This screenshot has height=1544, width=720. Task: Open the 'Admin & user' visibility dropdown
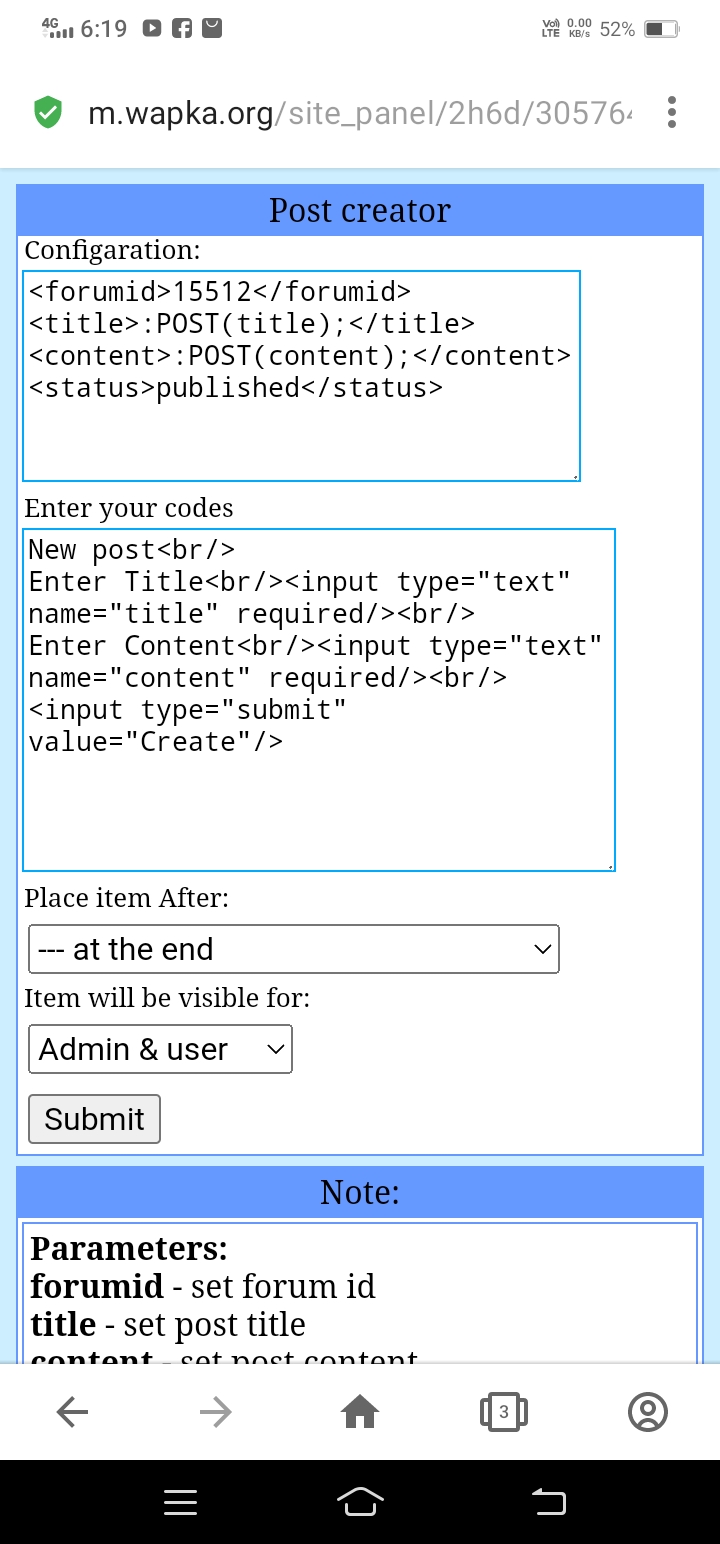click(160, 1049)
